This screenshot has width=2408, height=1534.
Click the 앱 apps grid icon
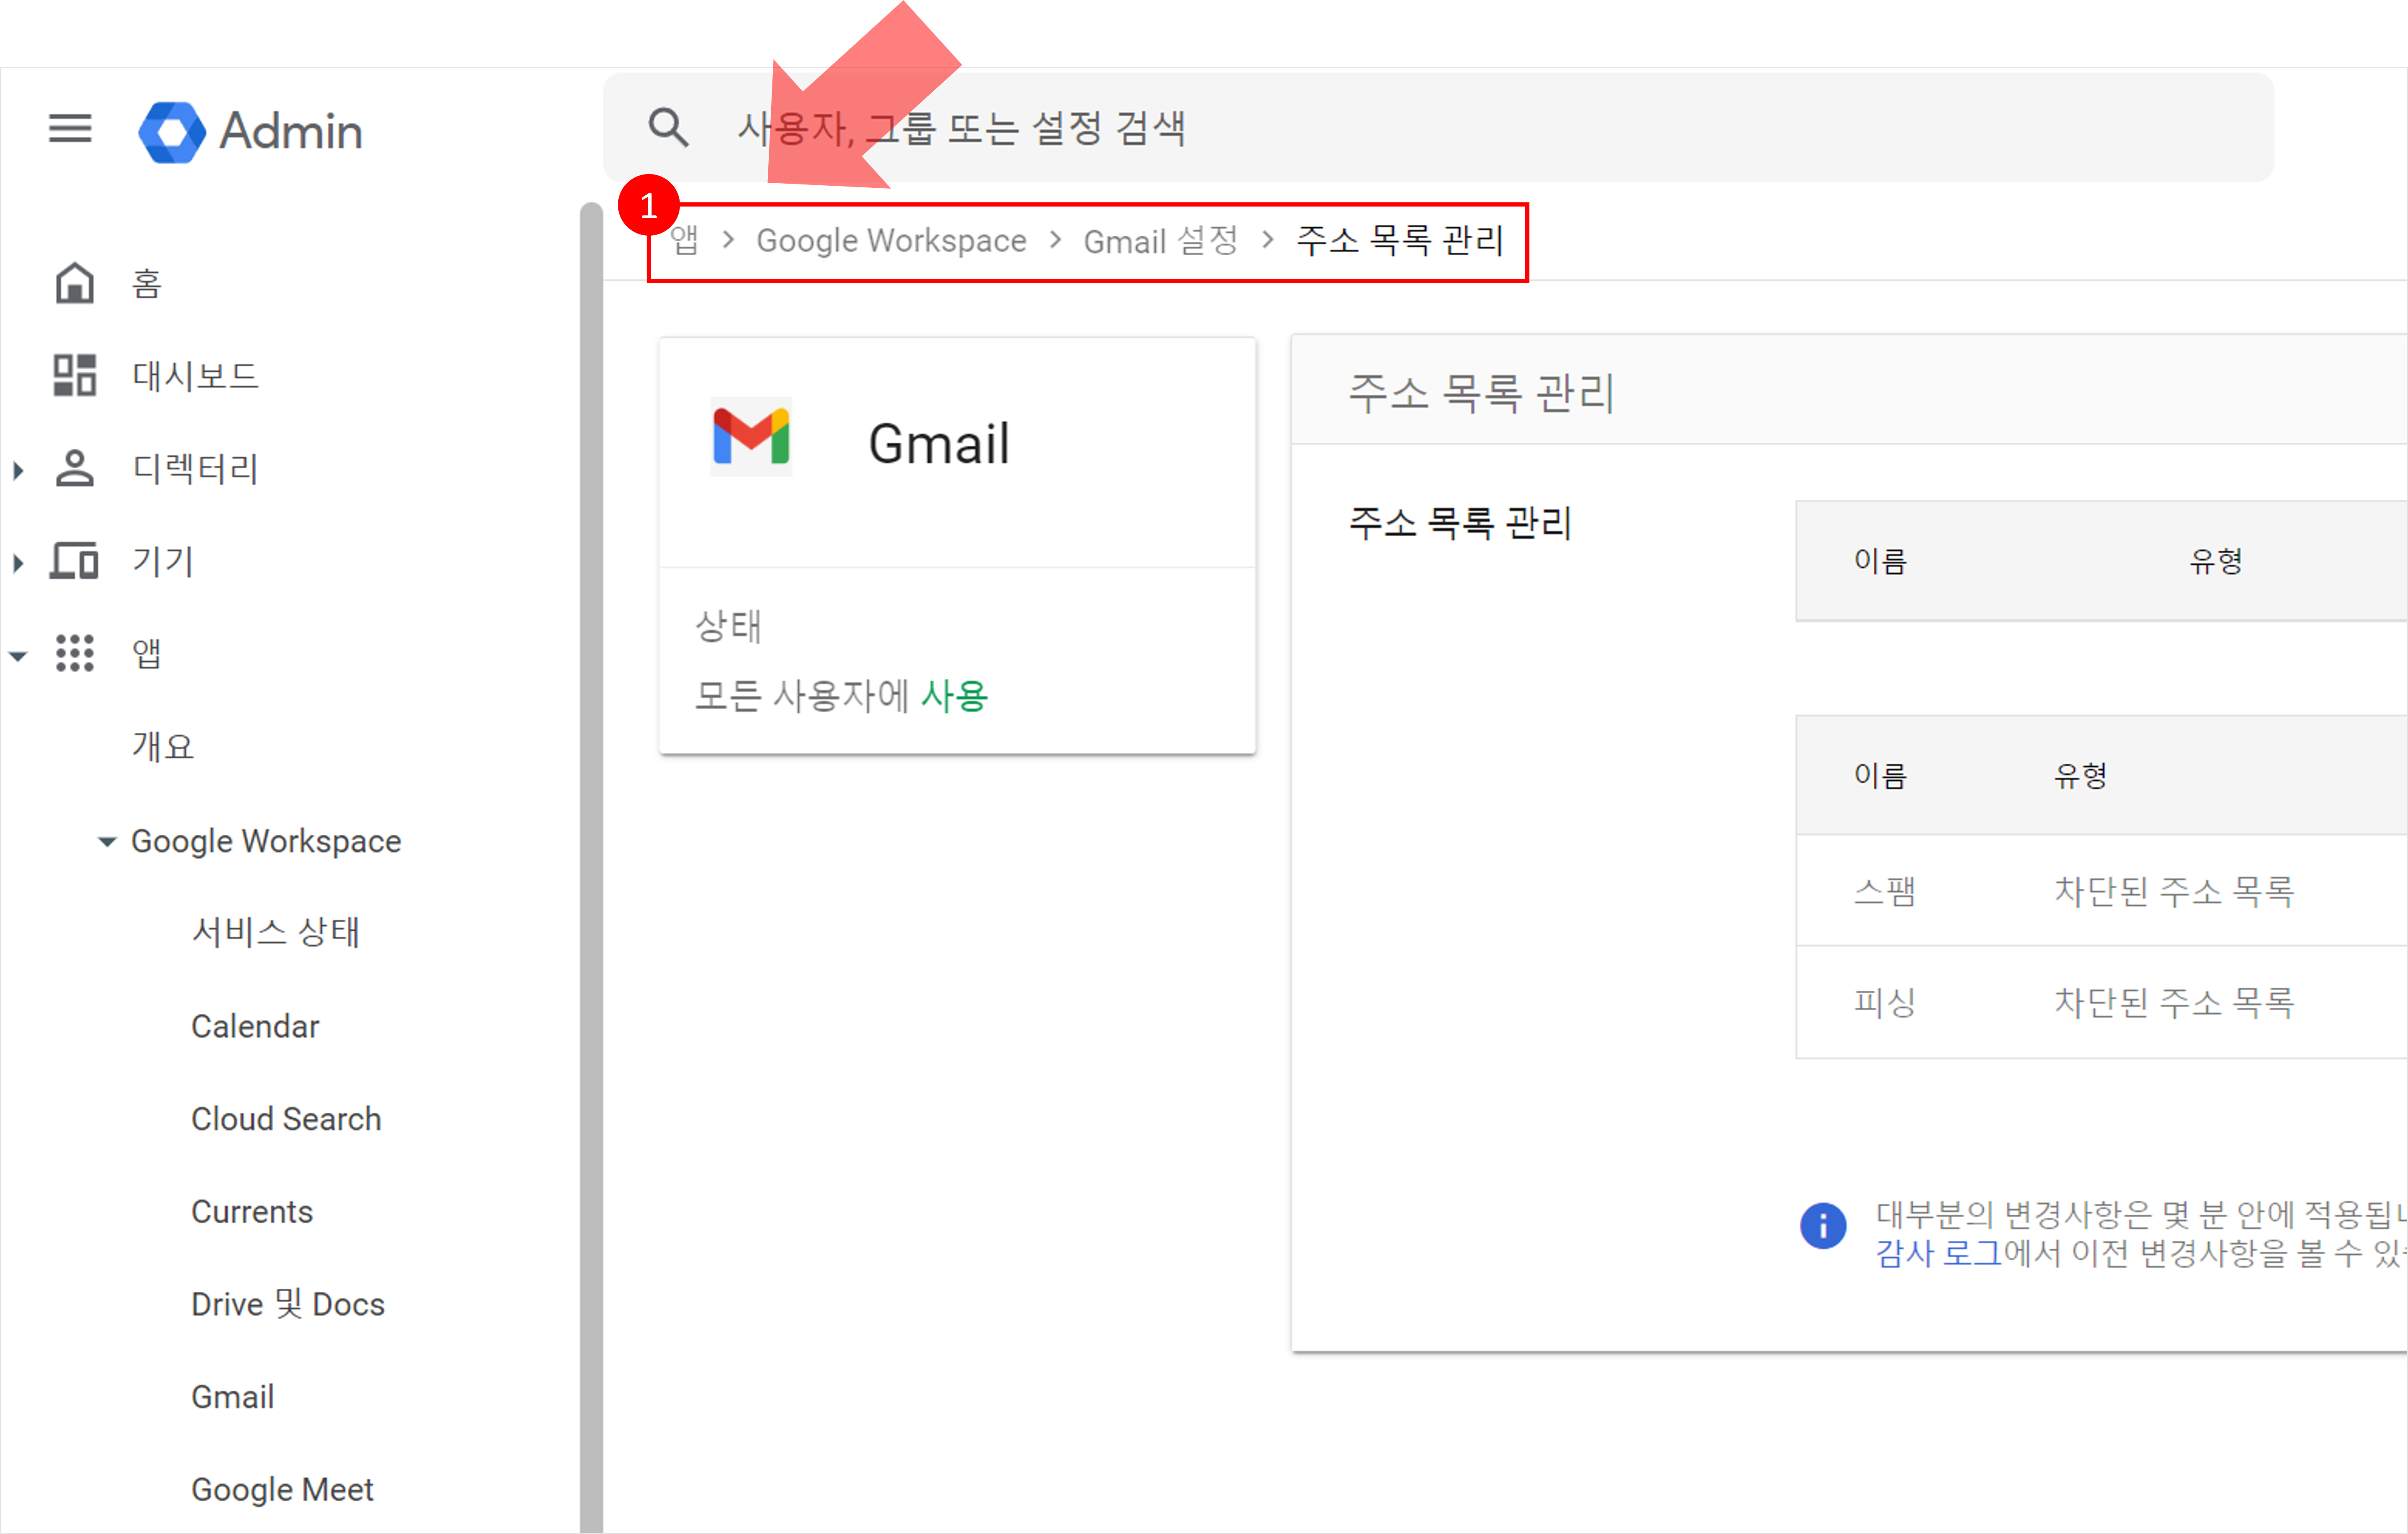[74, 653]
